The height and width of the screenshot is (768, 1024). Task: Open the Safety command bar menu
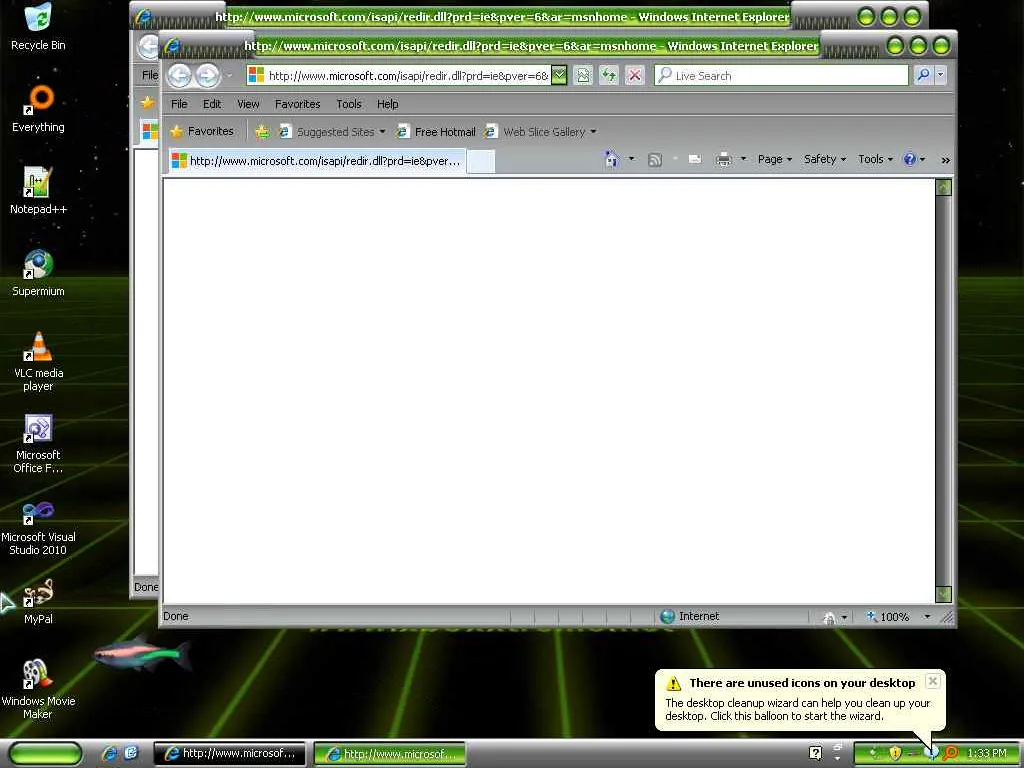tap(825, 159)
